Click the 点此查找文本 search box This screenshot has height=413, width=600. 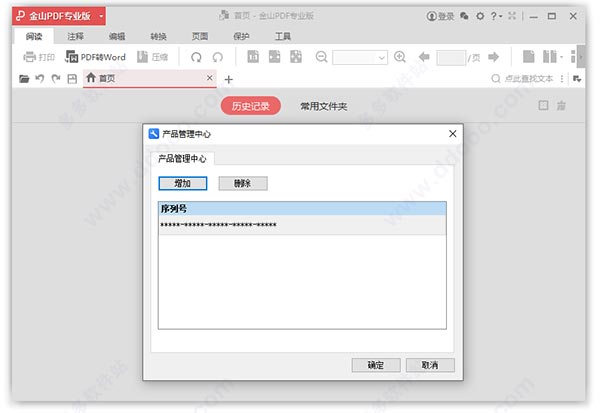click(x=522, y=78)
